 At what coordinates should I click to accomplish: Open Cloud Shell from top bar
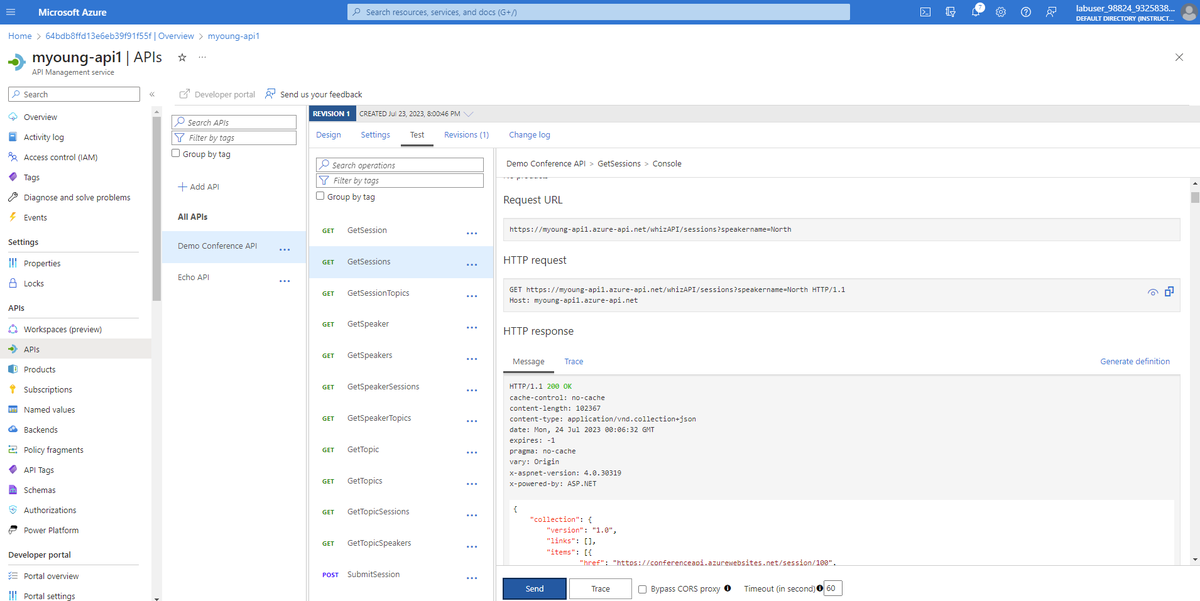click(x=925, y=12)
